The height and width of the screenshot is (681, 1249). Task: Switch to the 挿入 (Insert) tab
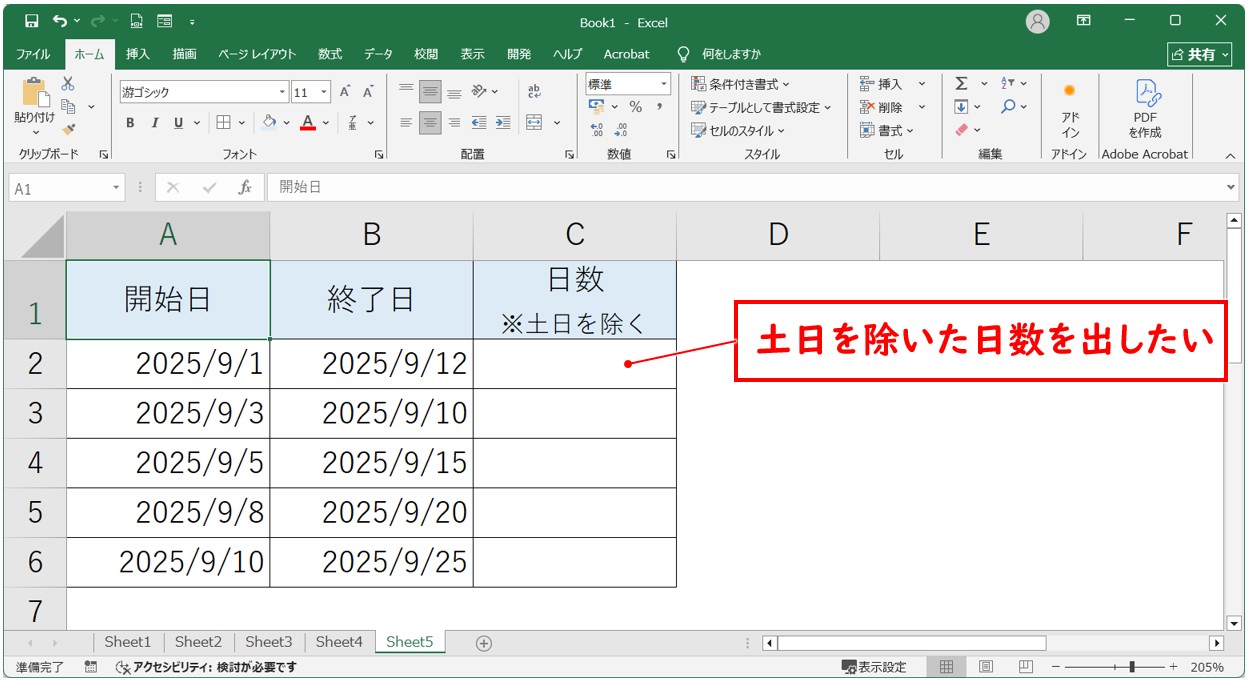click(x=138, y=54)
